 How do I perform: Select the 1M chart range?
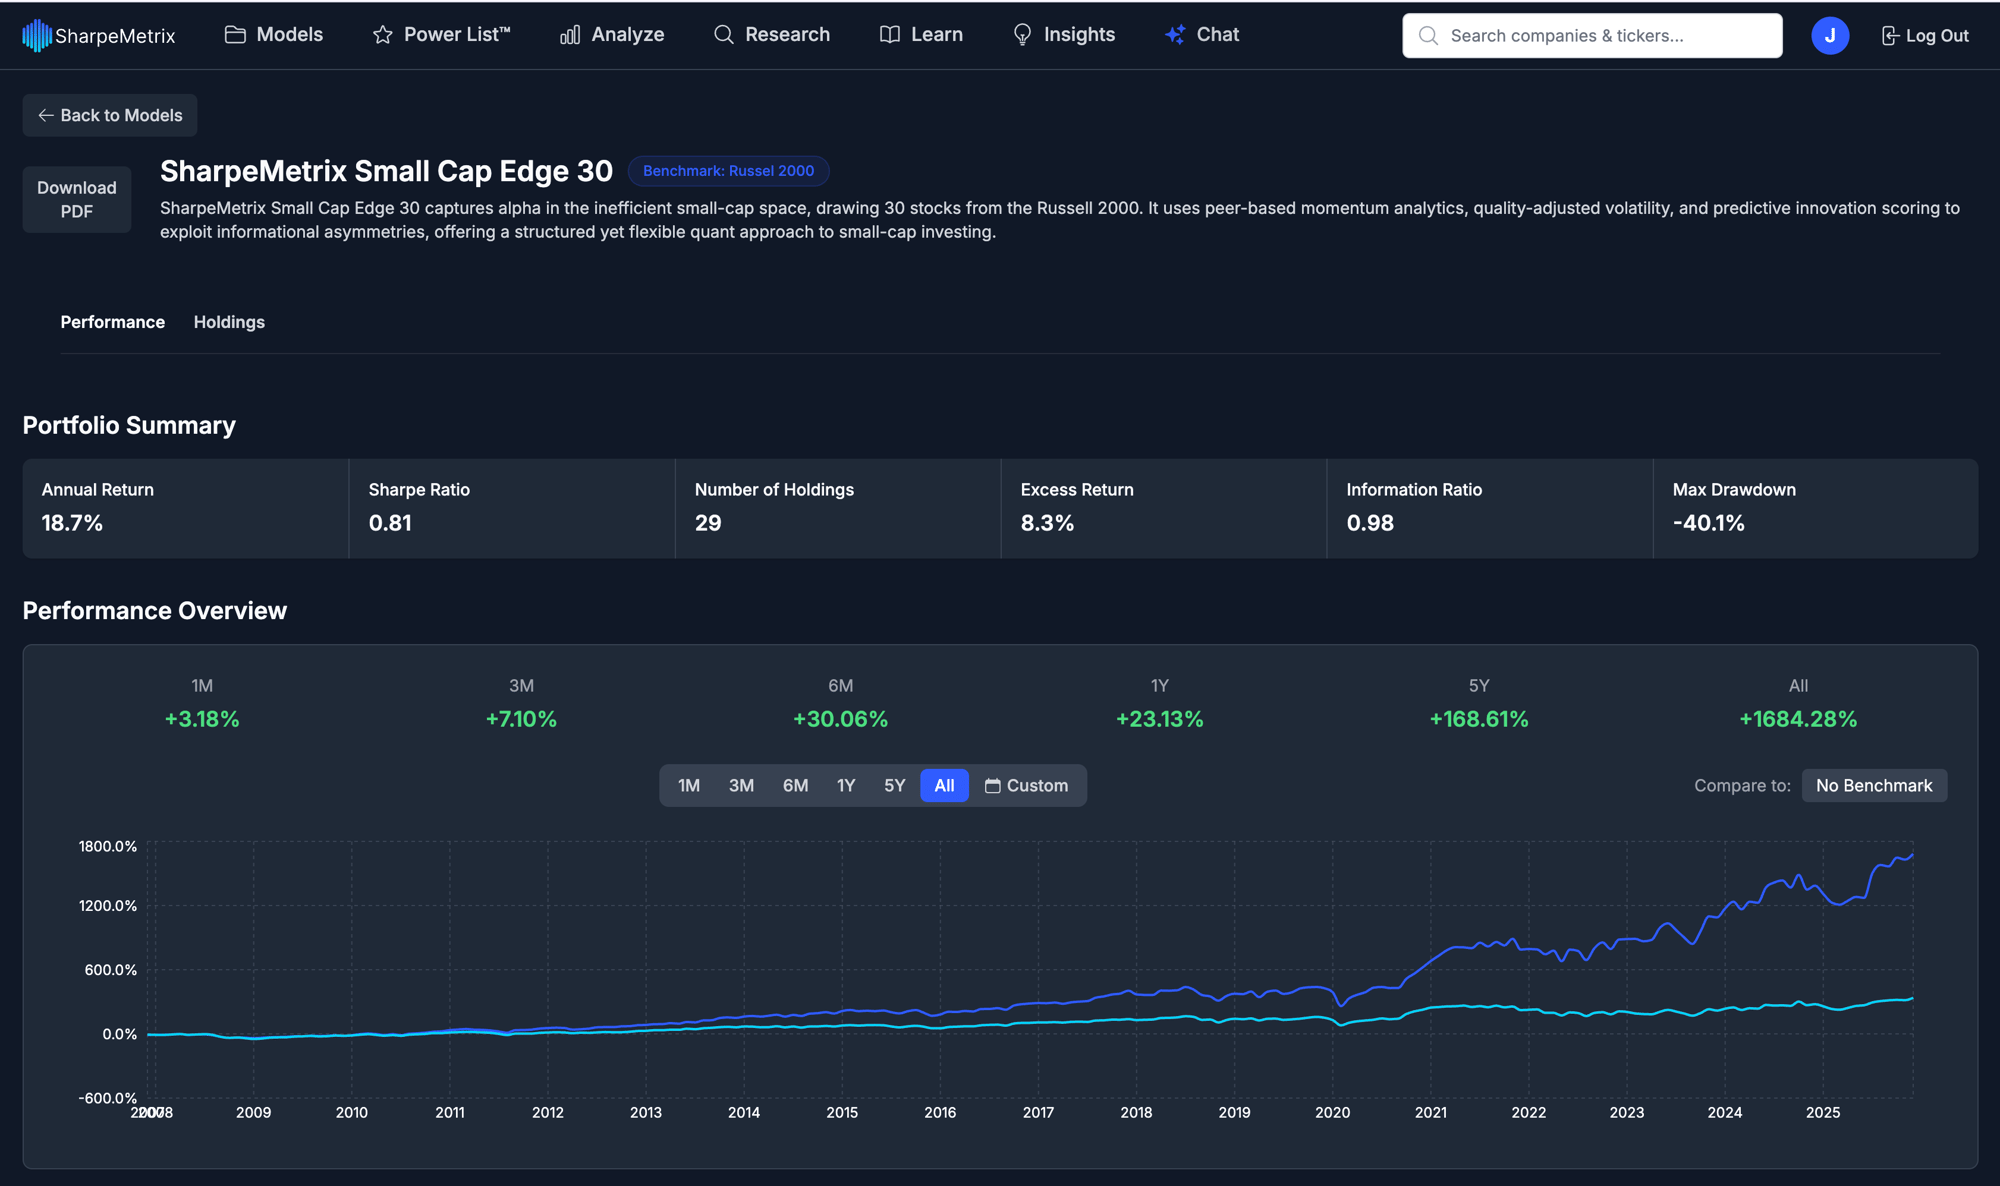click(689, 786)
